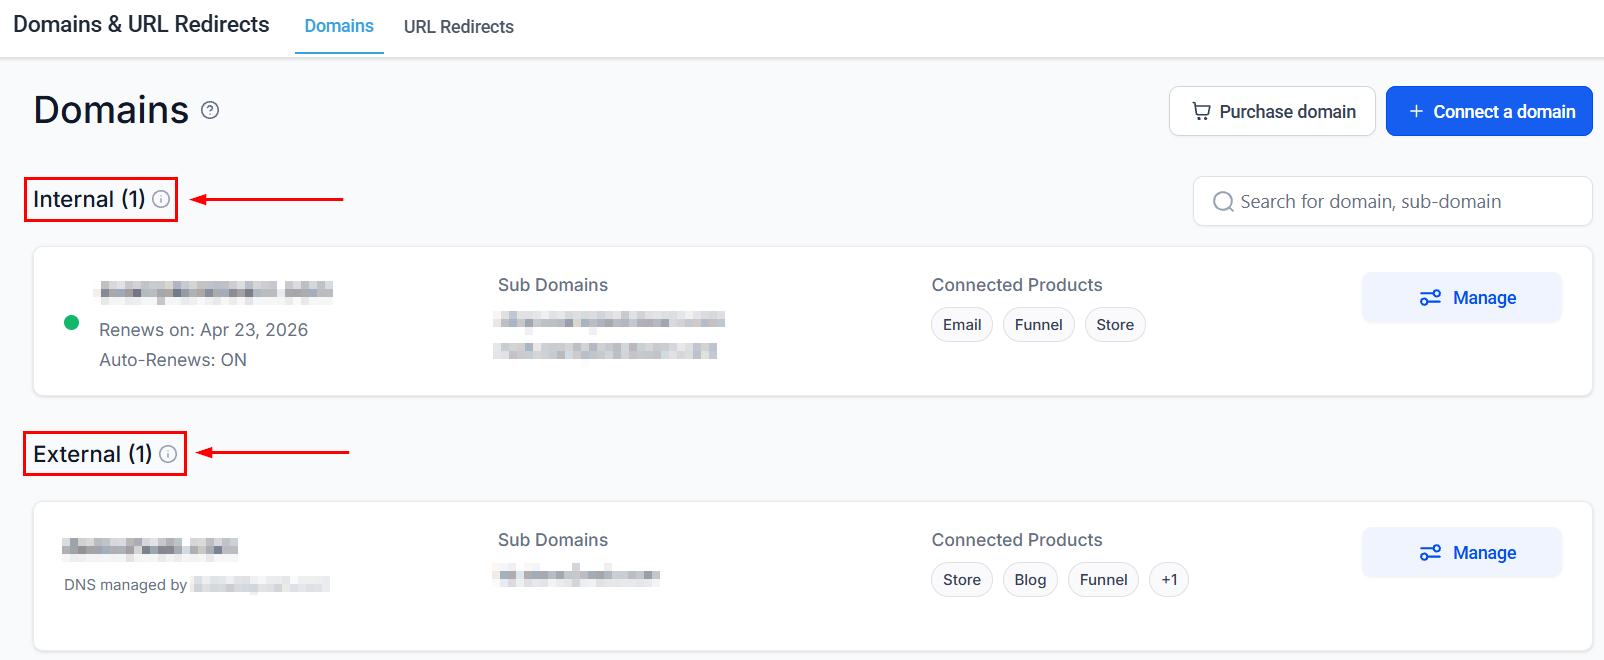1604x660 pixels.
Task: Click the Email tag of the internal domain
Action: [x=962, y=325]
